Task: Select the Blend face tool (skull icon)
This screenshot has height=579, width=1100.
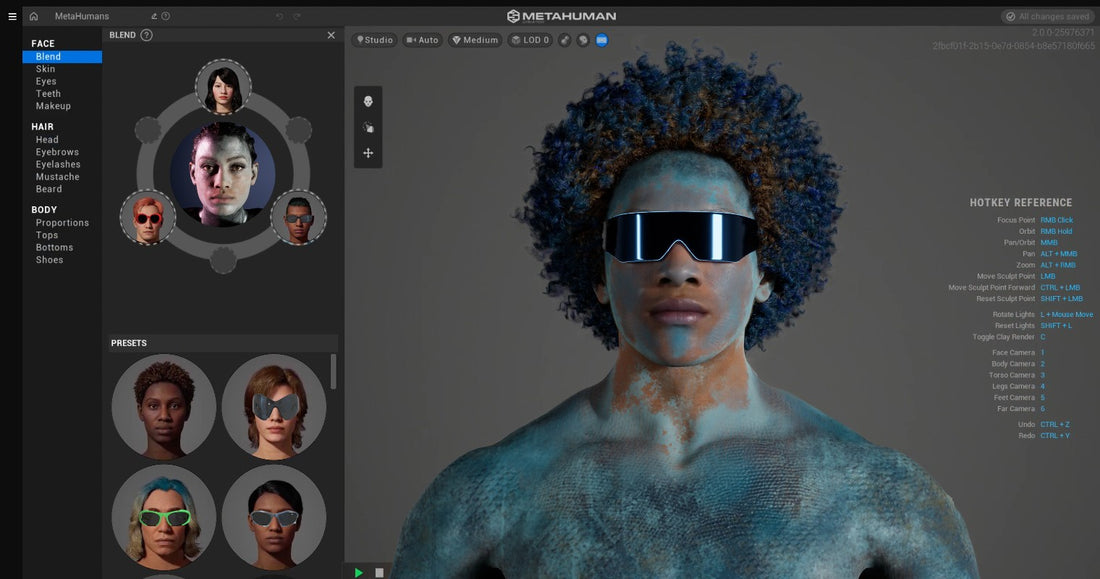Action: tap(368, 101)
